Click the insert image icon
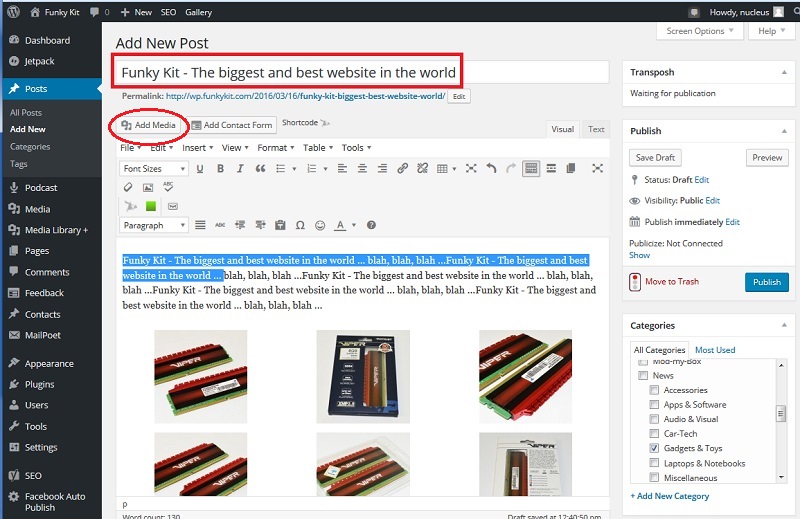 point(148,187)
